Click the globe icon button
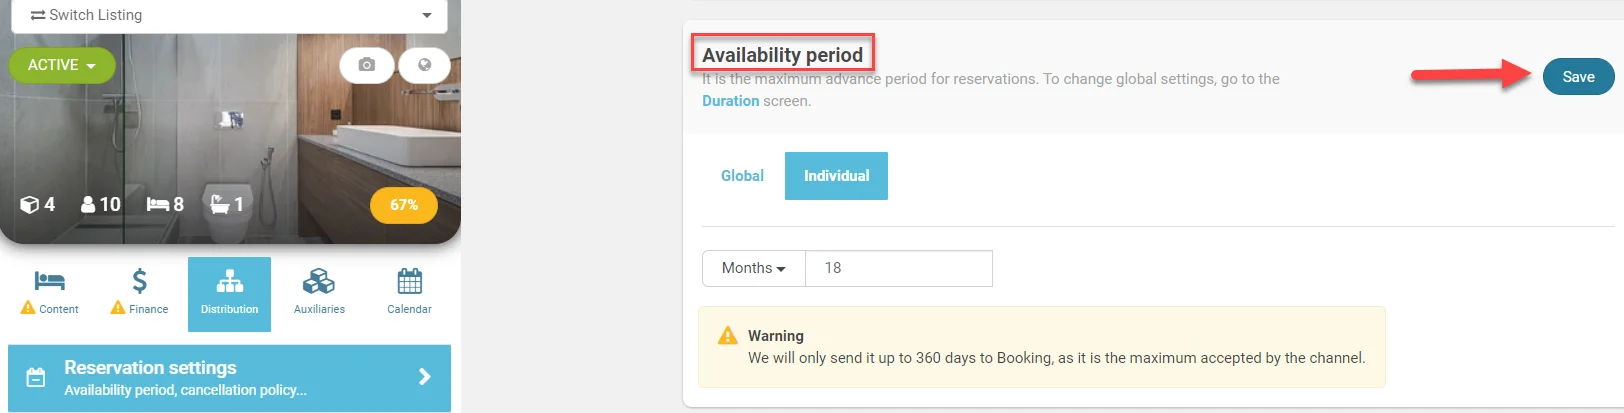1624x413 pixels. (x=424, y=65)
